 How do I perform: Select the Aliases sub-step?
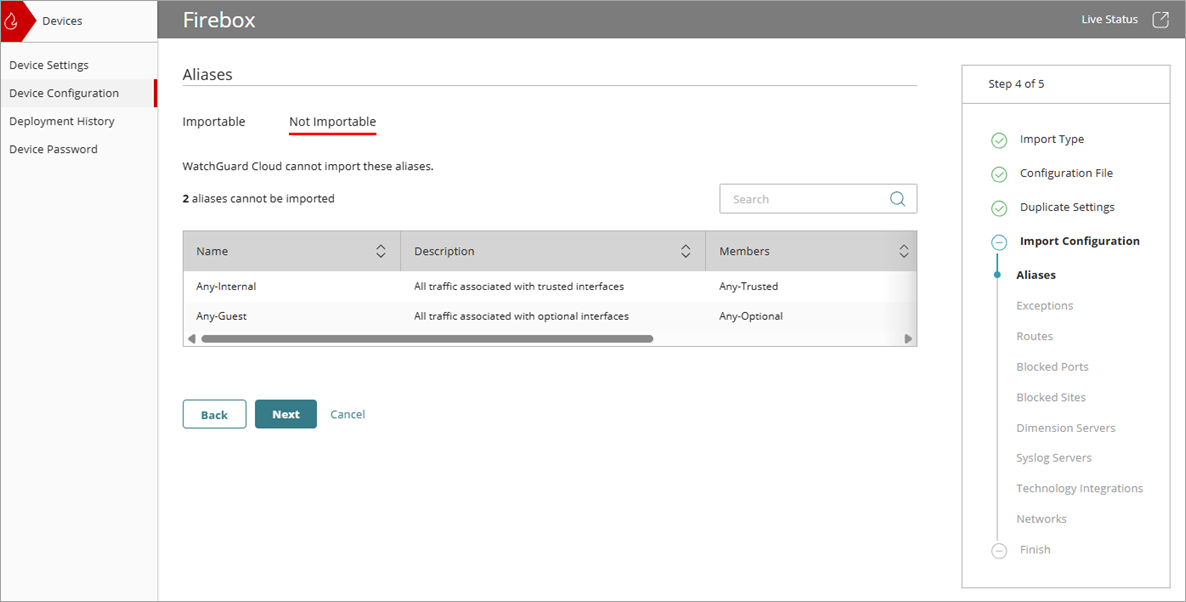tap(1036, 275)
